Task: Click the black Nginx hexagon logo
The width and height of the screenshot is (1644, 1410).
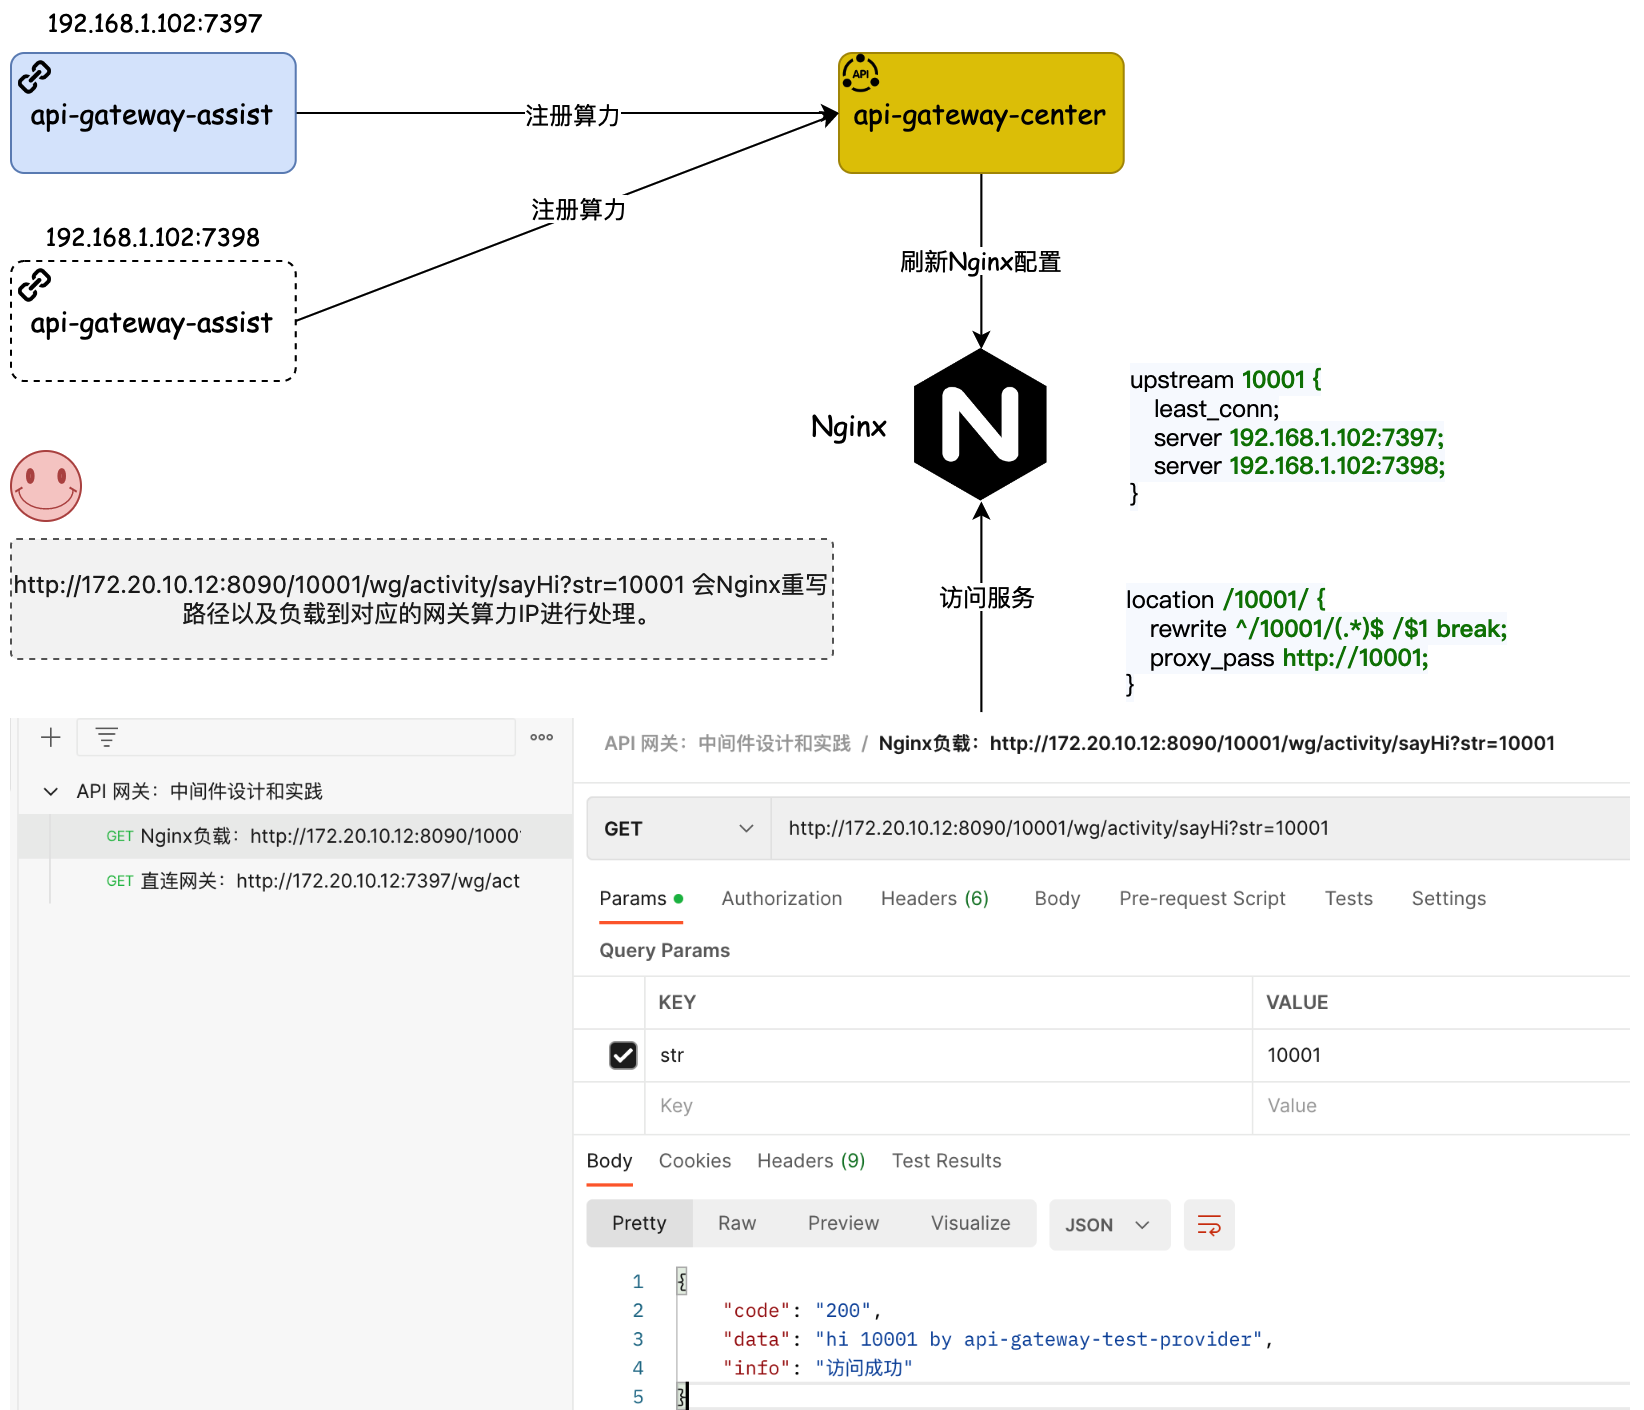Action: [980, 425]
